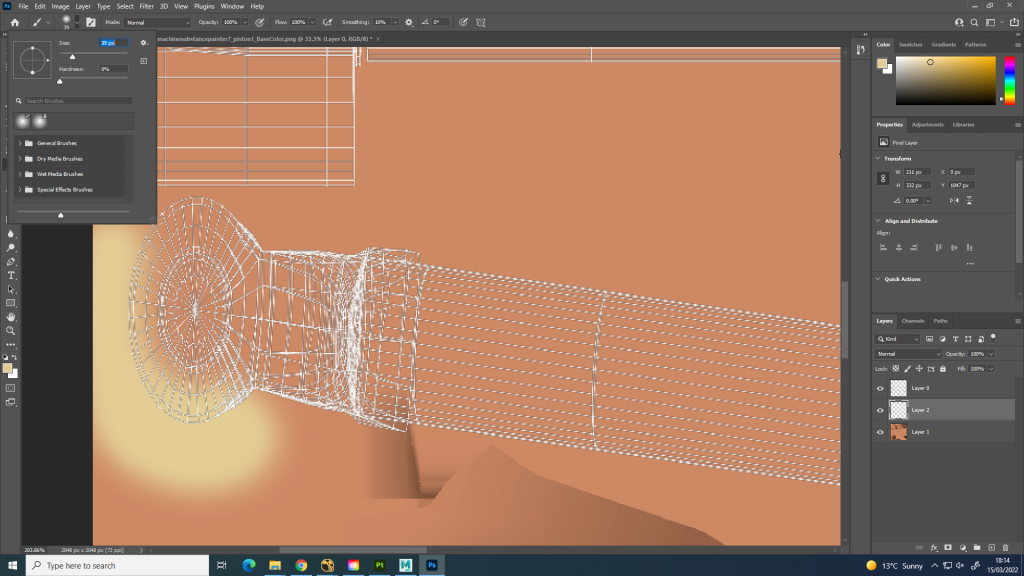
Task: Click the Search icon at top right
Action: (974, 22)
